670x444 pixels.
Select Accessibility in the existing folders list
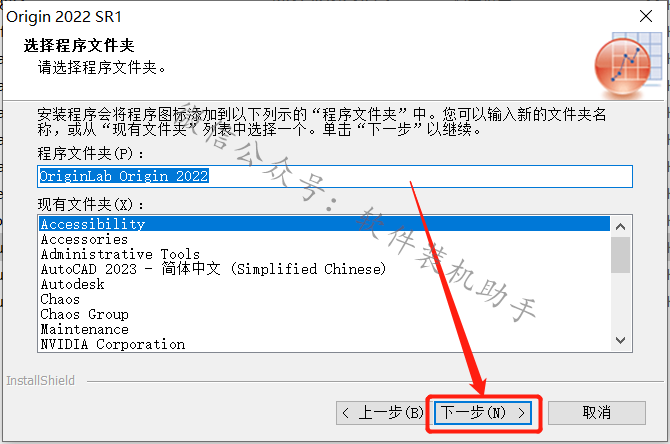[325, 224]
